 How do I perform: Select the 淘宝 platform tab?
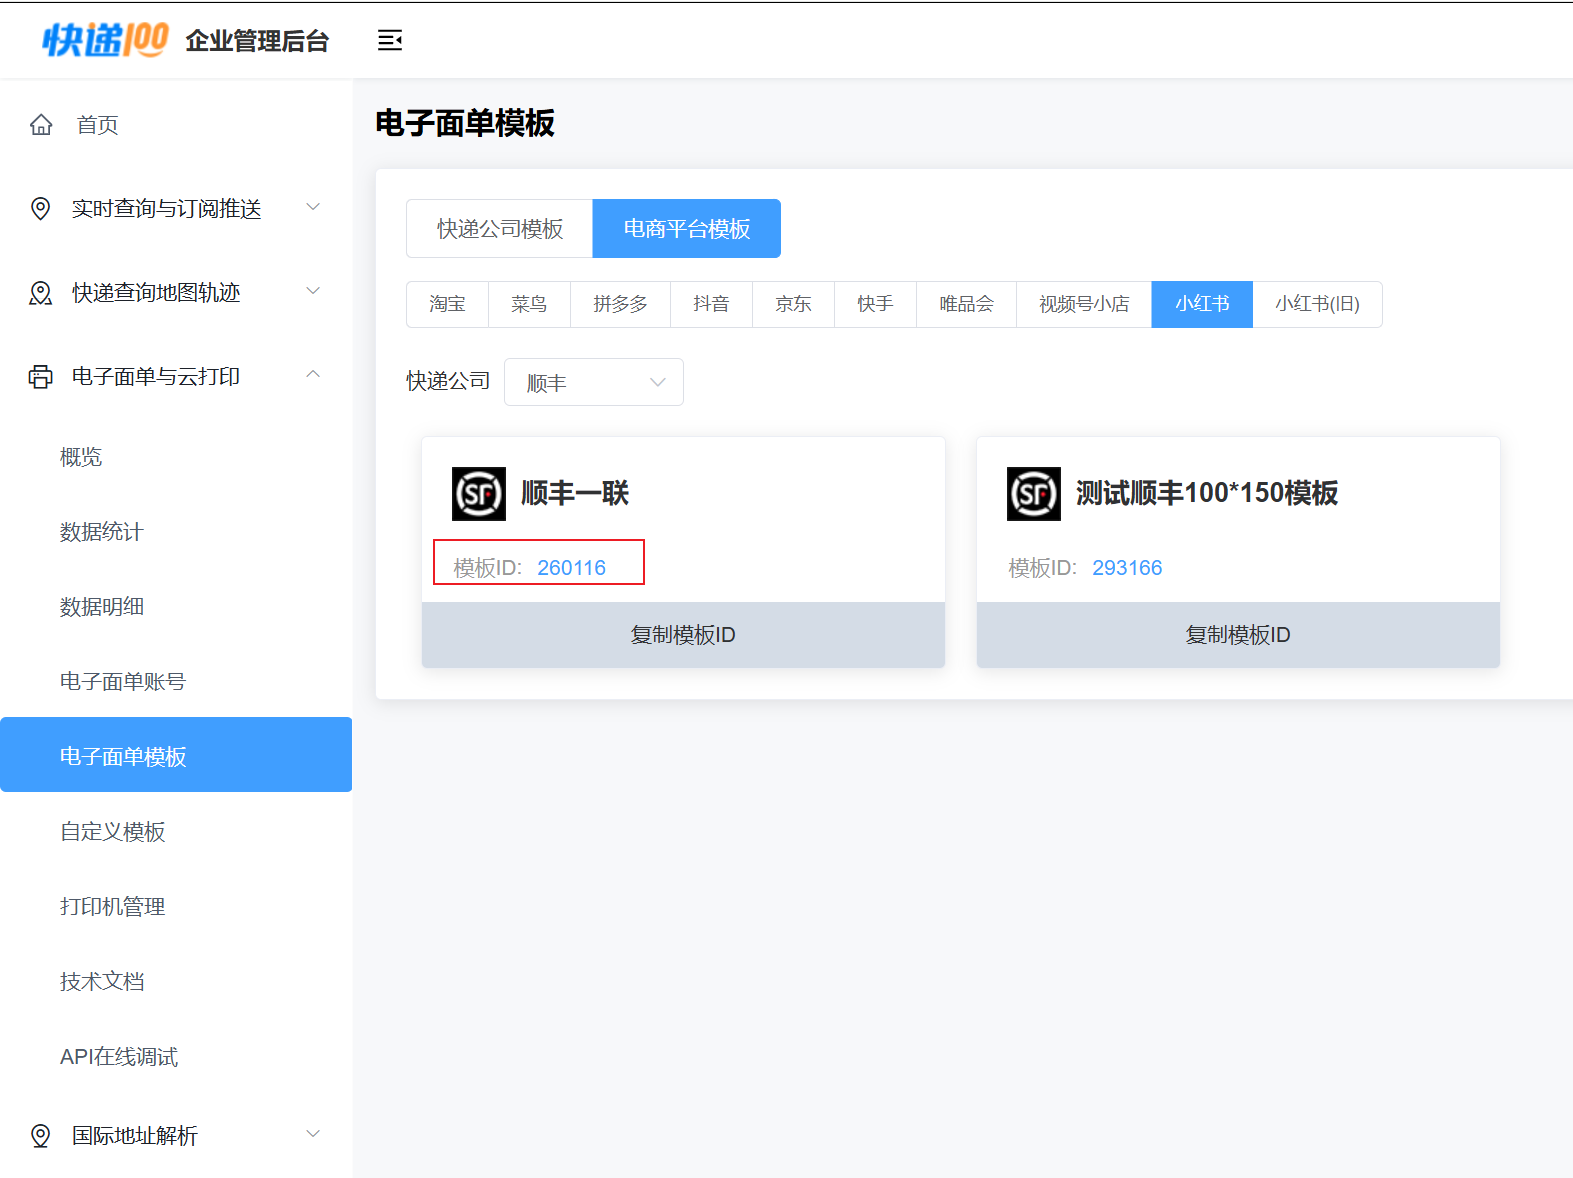(448, 304)
